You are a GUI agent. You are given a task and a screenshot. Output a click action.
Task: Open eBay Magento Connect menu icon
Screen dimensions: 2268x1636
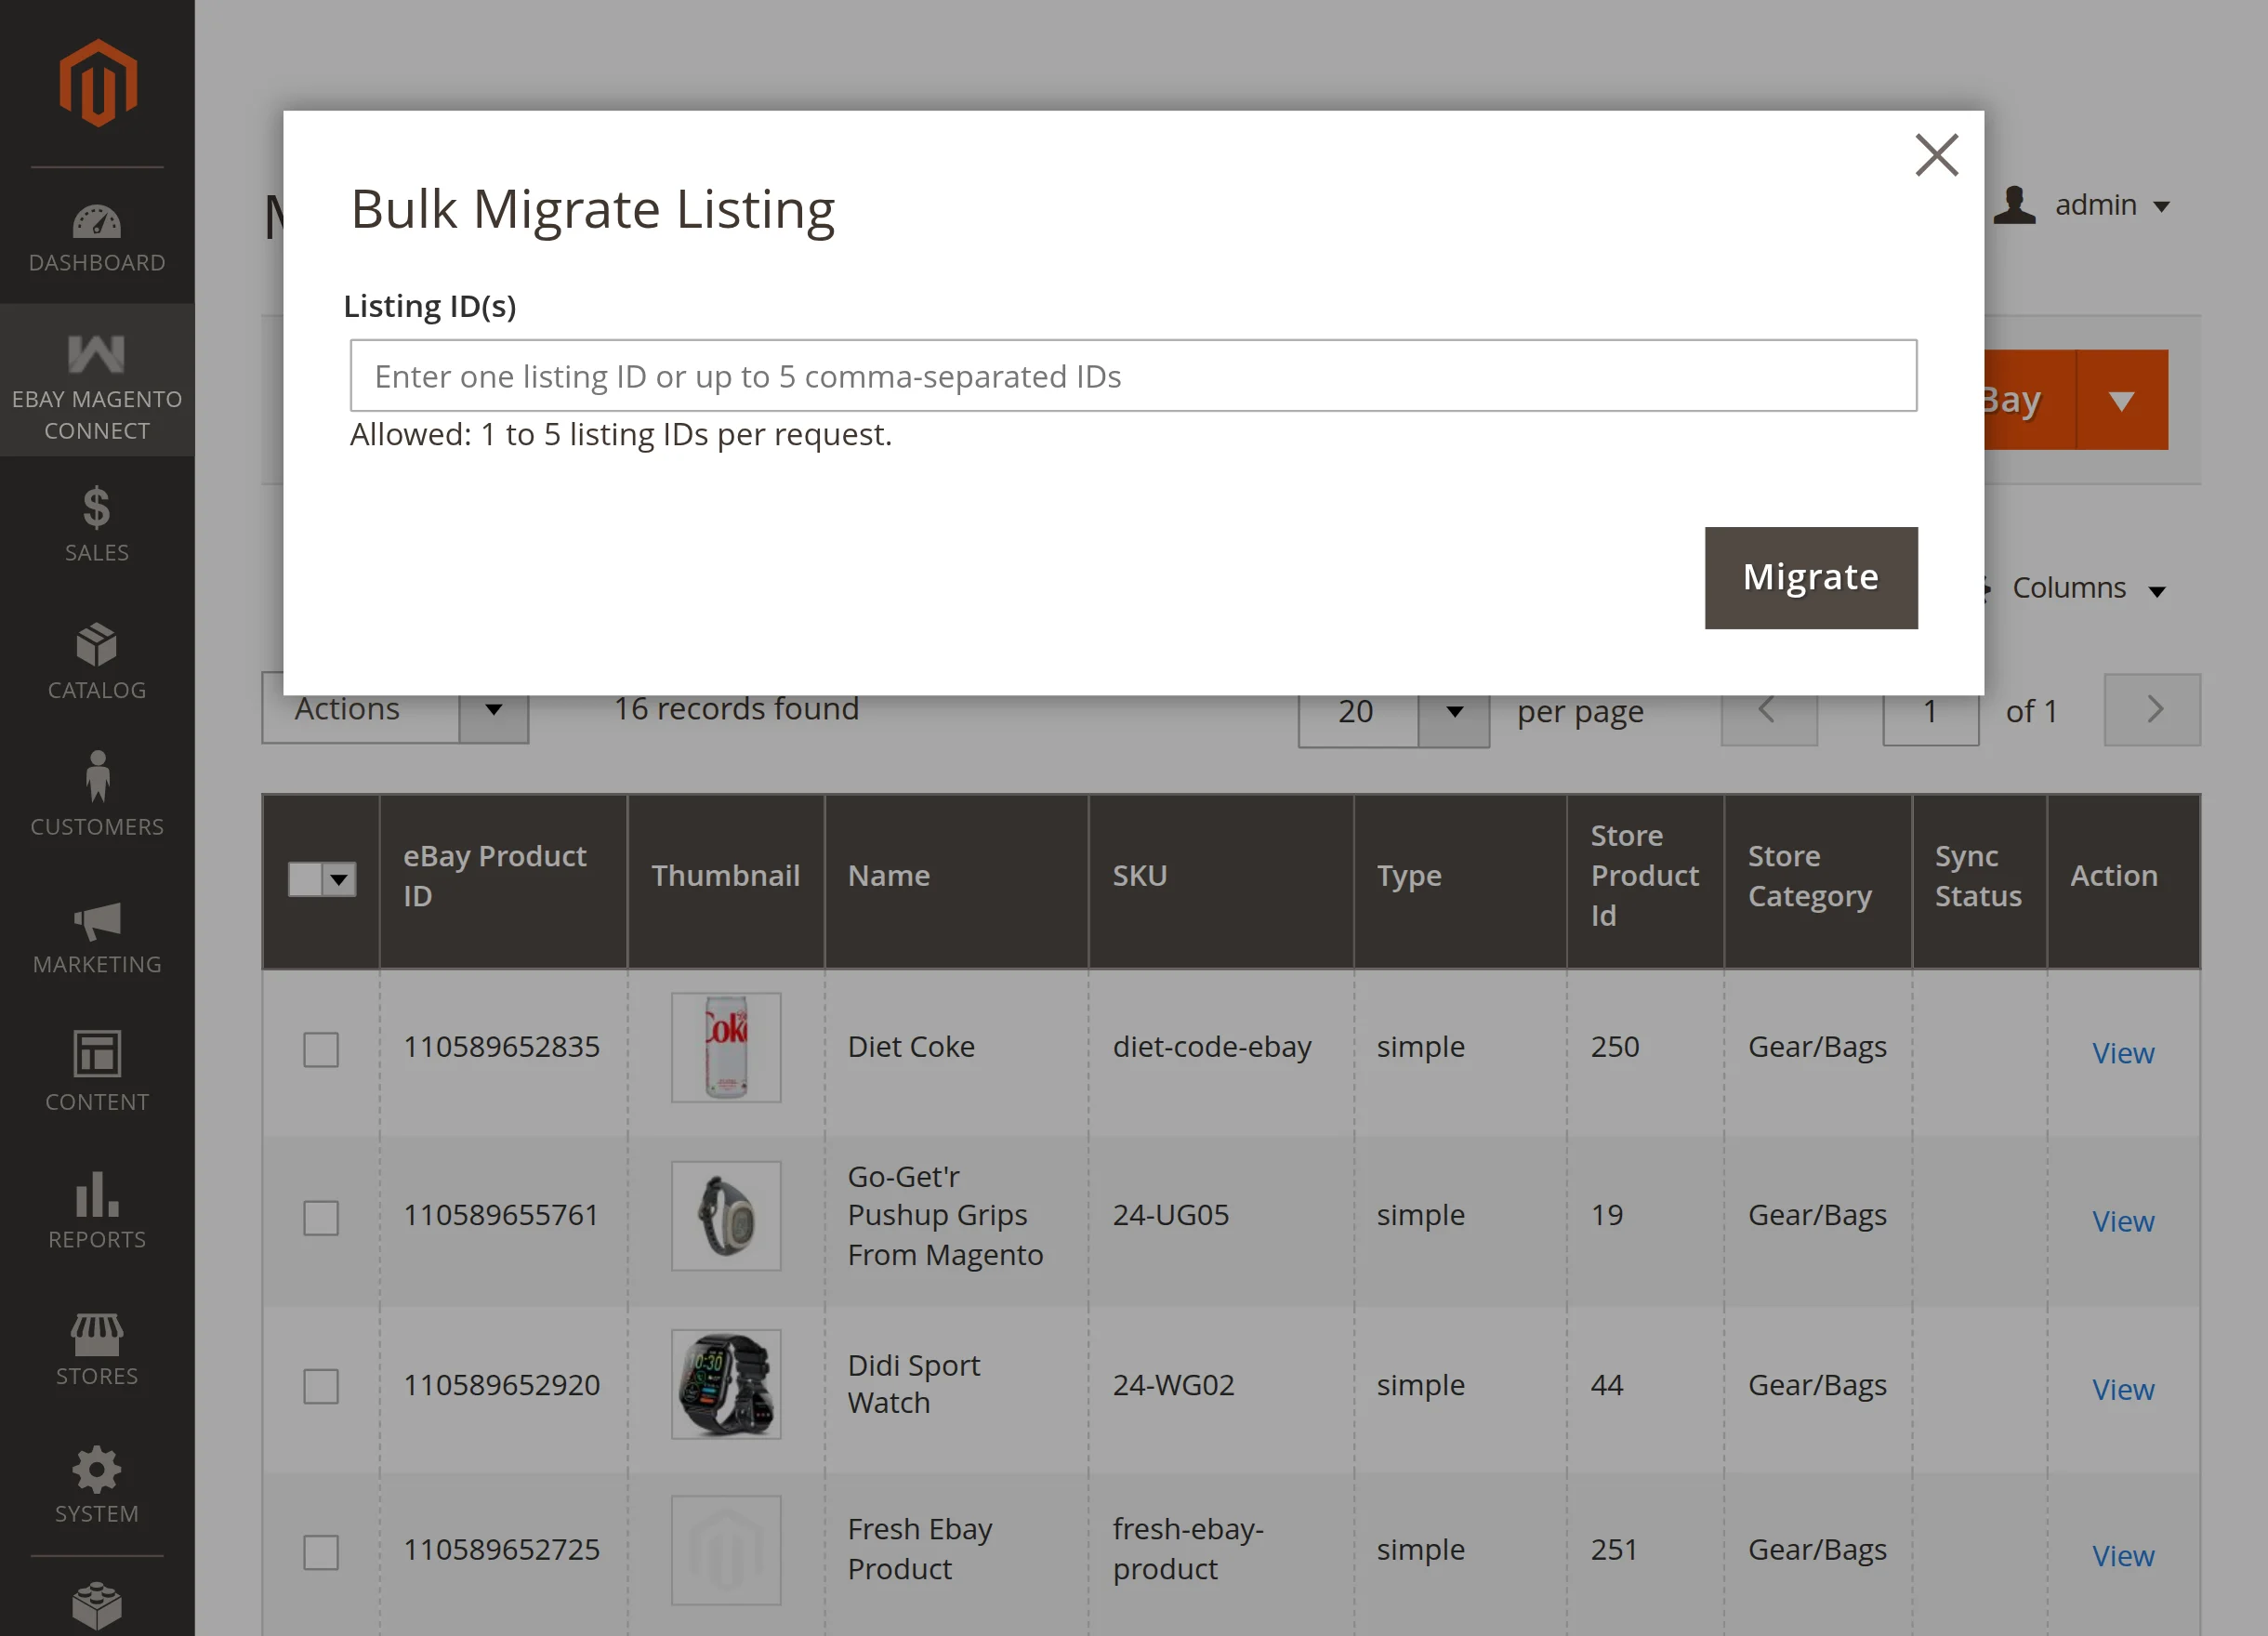(x=97, y=354)
